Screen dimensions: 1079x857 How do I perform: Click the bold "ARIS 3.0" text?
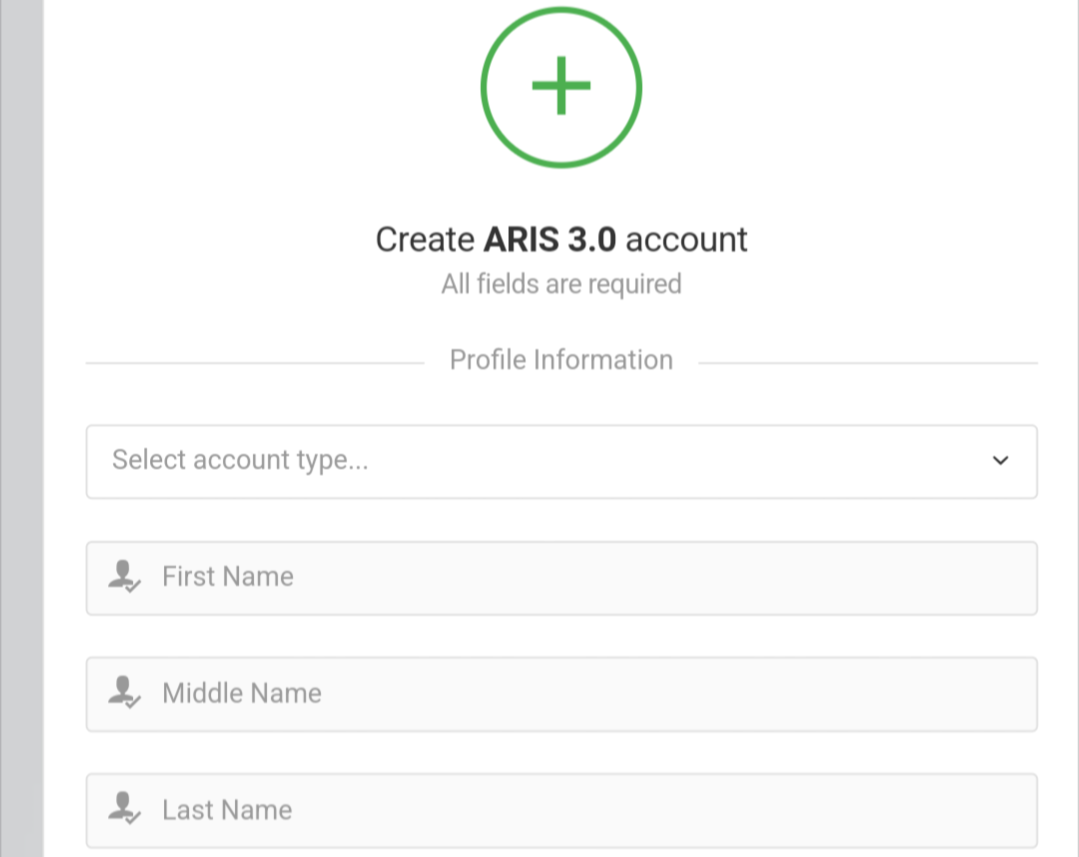pos(549,240)
